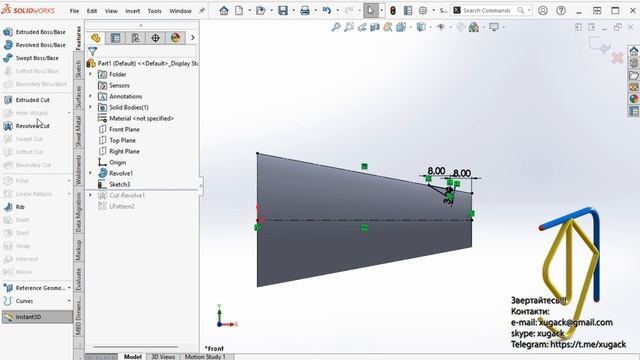Viewport: 640px width, 360px height.
Task: Expand the Cut-Revolve1 feature node
Action: 91,195
